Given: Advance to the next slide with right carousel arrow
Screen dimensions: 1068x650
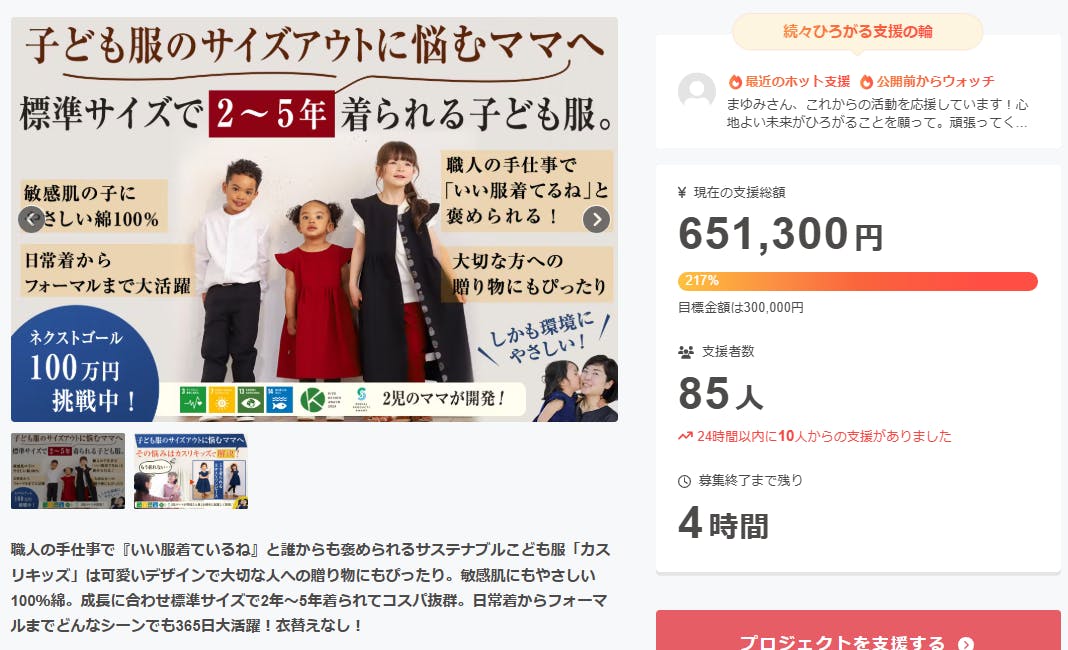Looking at the screenshot, I should [x=597, y=219].
